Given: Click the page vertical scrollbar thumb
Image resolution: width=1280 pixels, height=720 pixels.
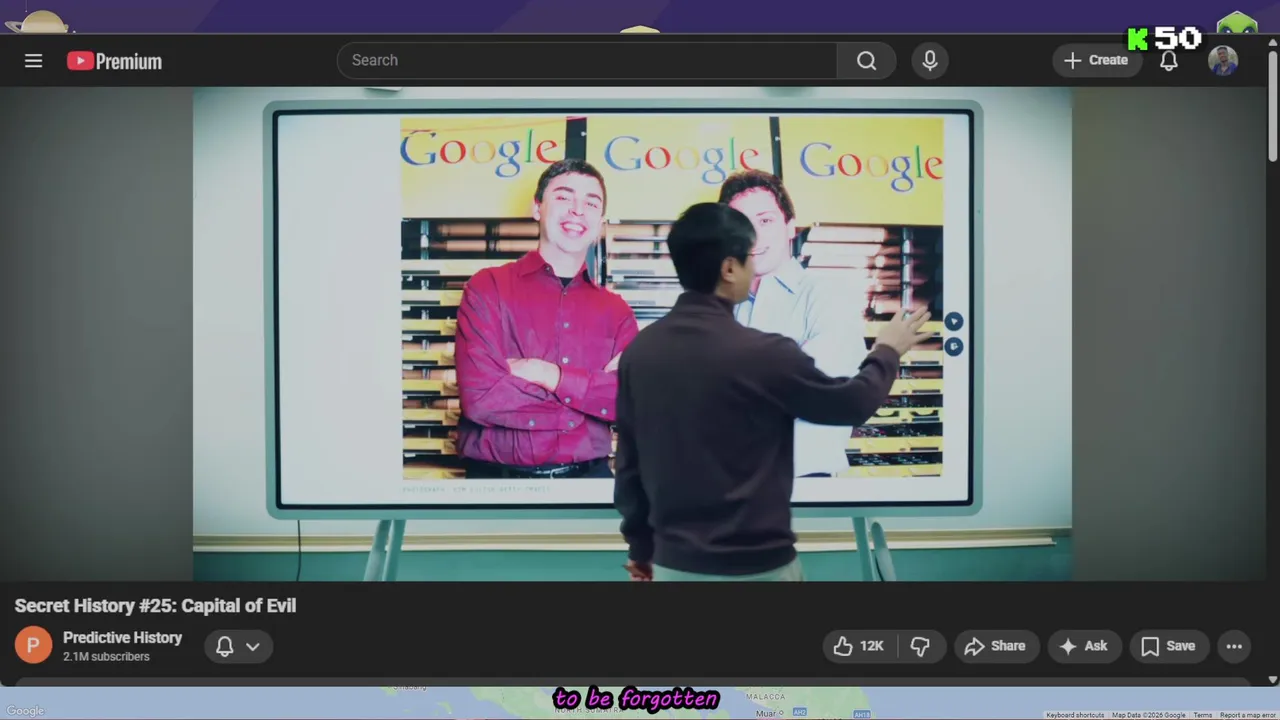Looking at the screenshot, I should pos(1272,105).
